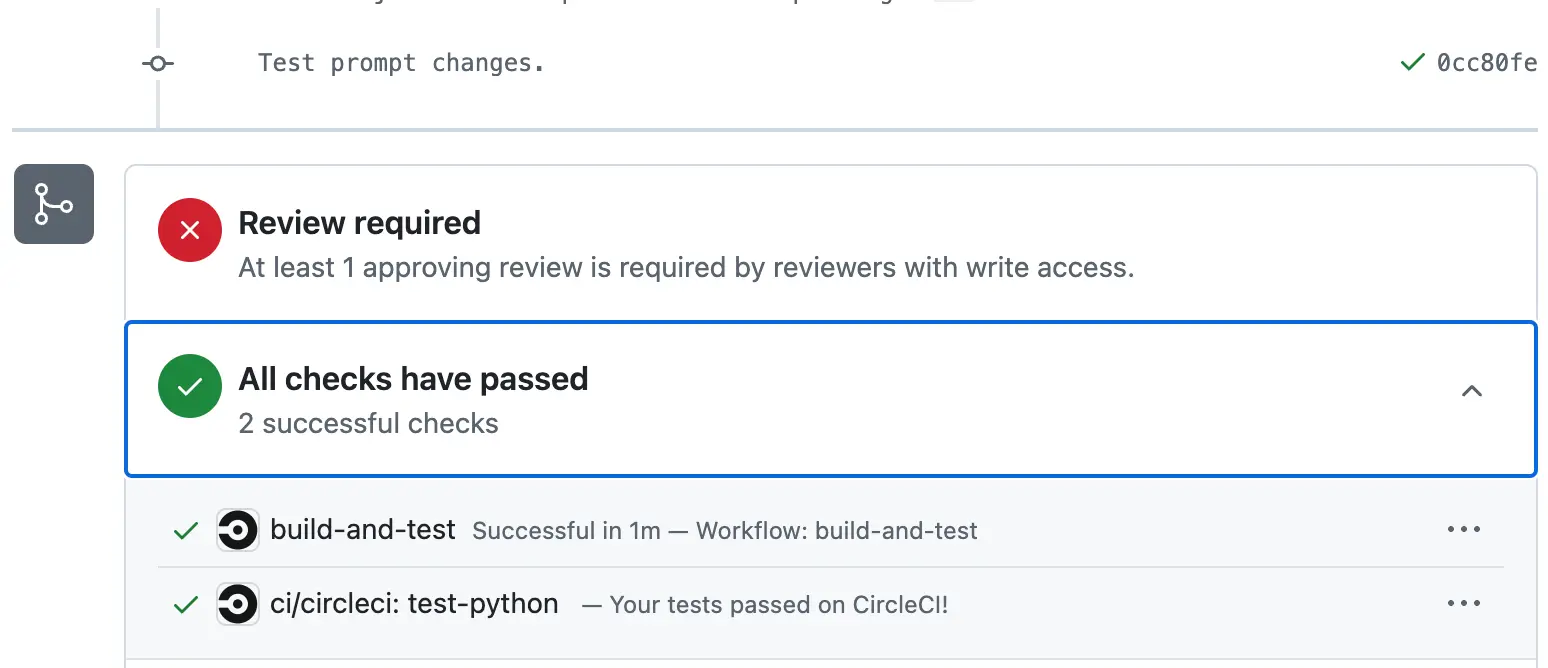
Task: Click the red X Review required icon
Action: (189, 230)
